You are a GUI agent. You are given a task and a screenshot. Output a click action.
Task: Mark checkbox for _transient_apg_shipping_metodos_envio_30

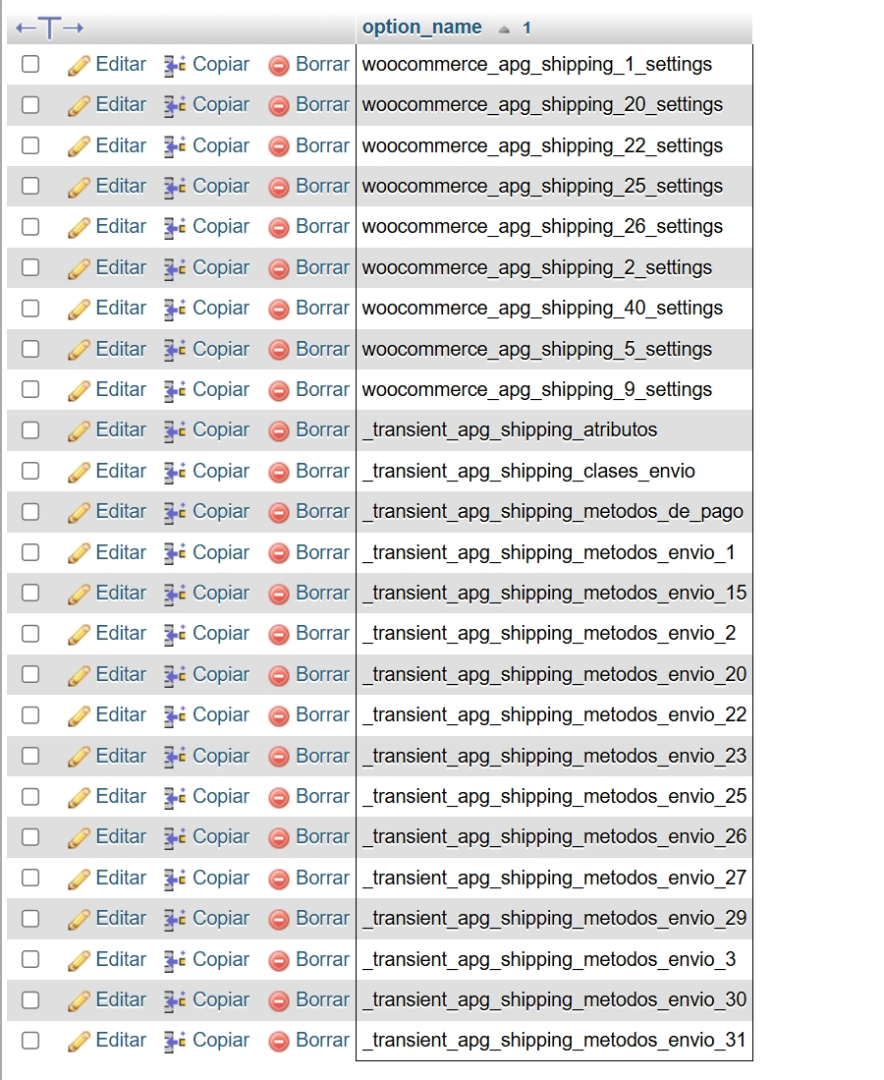tap(30, 1000)
